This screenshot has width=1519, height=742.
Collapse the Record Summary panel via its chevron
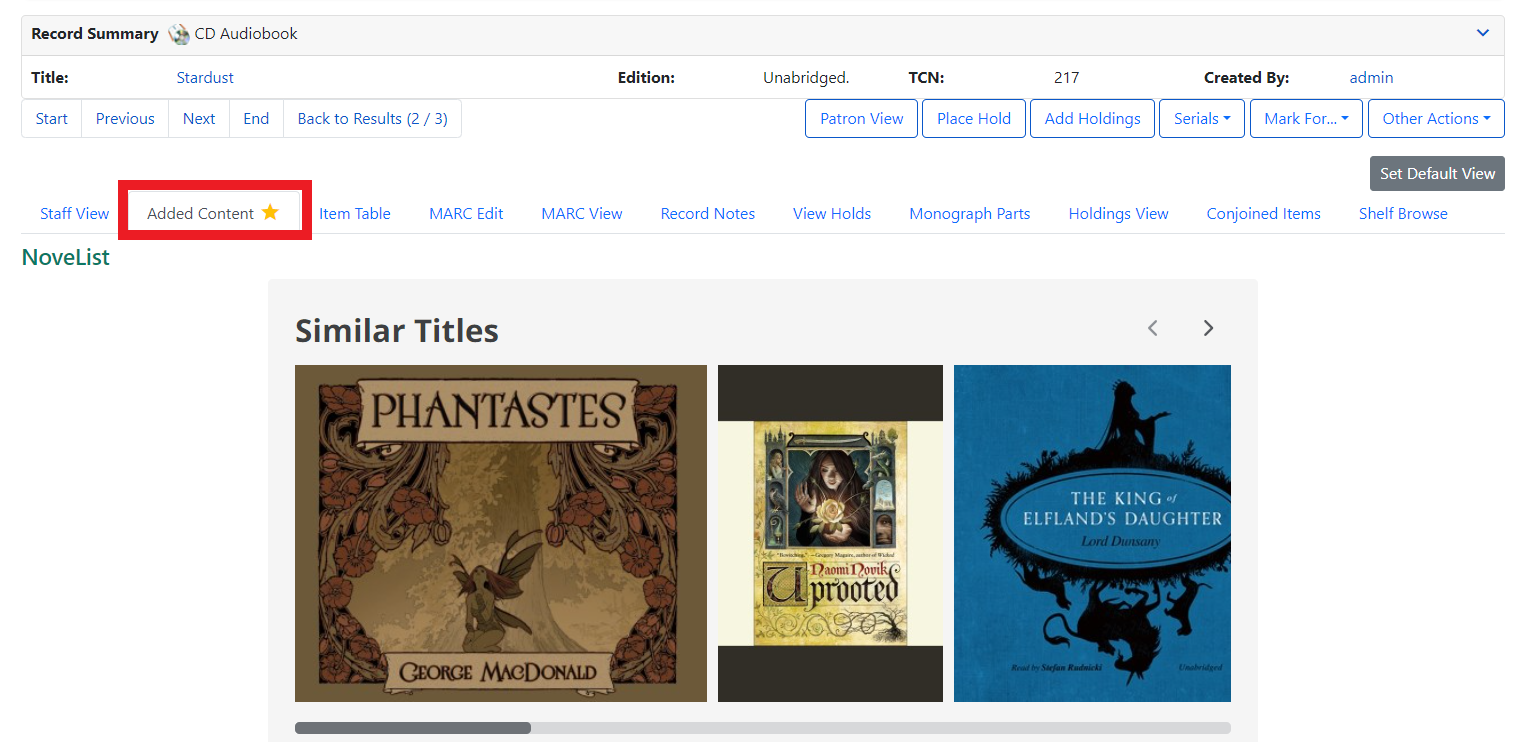[1482, 33]
